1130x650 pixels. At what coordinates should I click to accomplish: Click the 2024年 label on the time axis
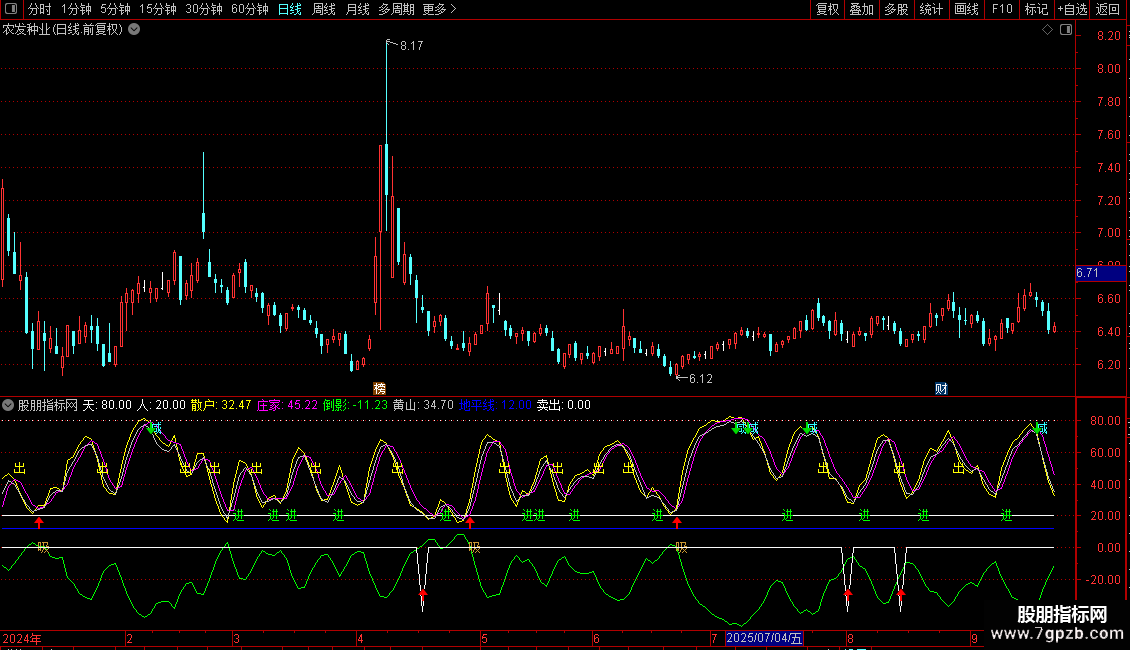tap(22, 638)
